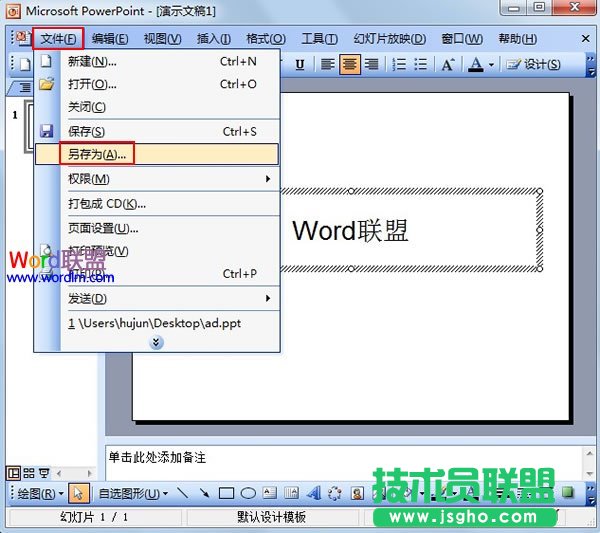600x533 pixels.
Task: Open the 视图(V) menu
Action: pyautogui.click(x=162, y=39)
